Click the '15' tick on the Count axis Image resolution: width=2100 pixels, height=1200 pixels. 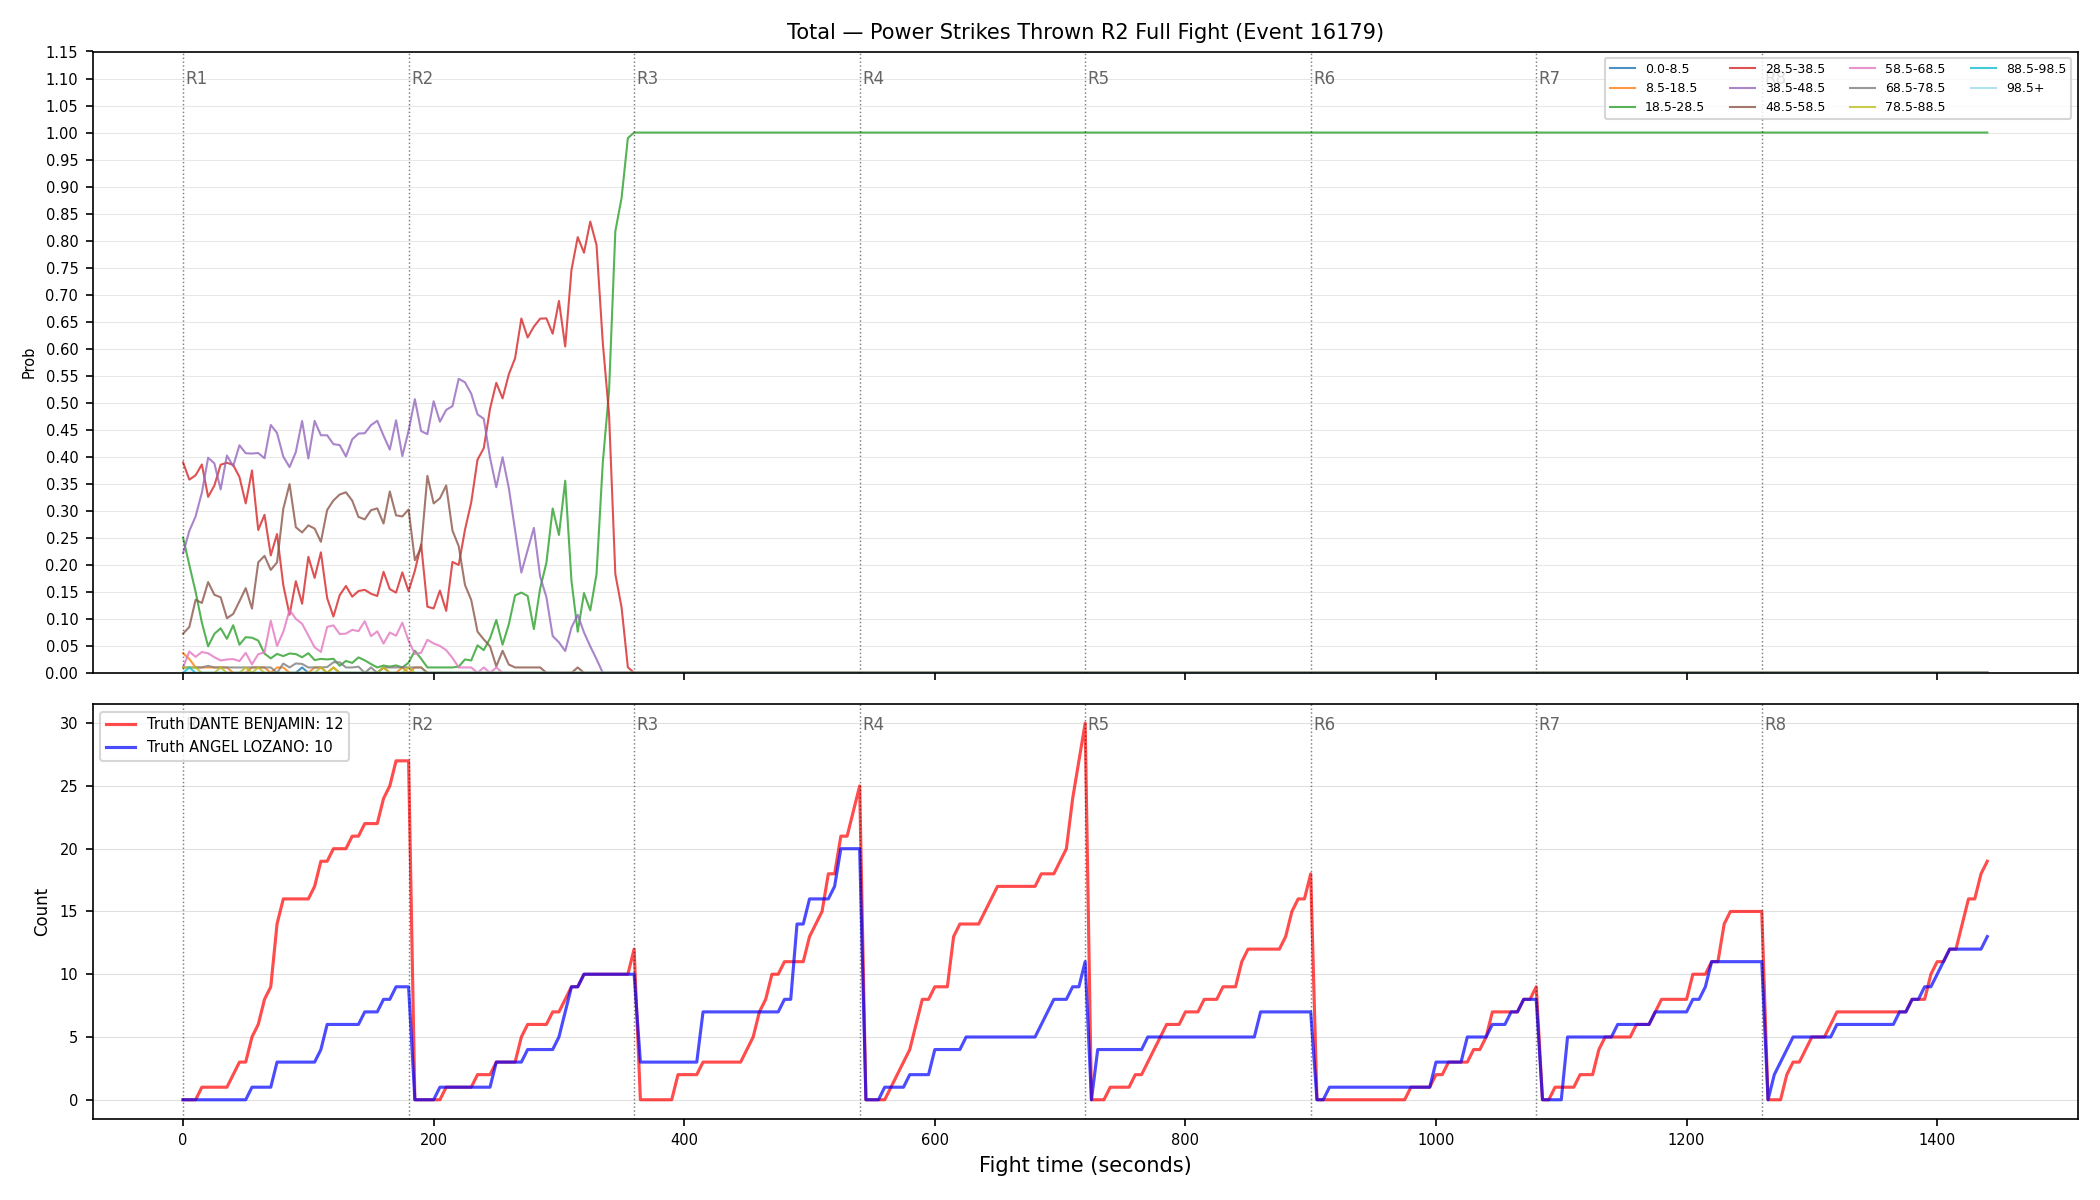point(69,911)
